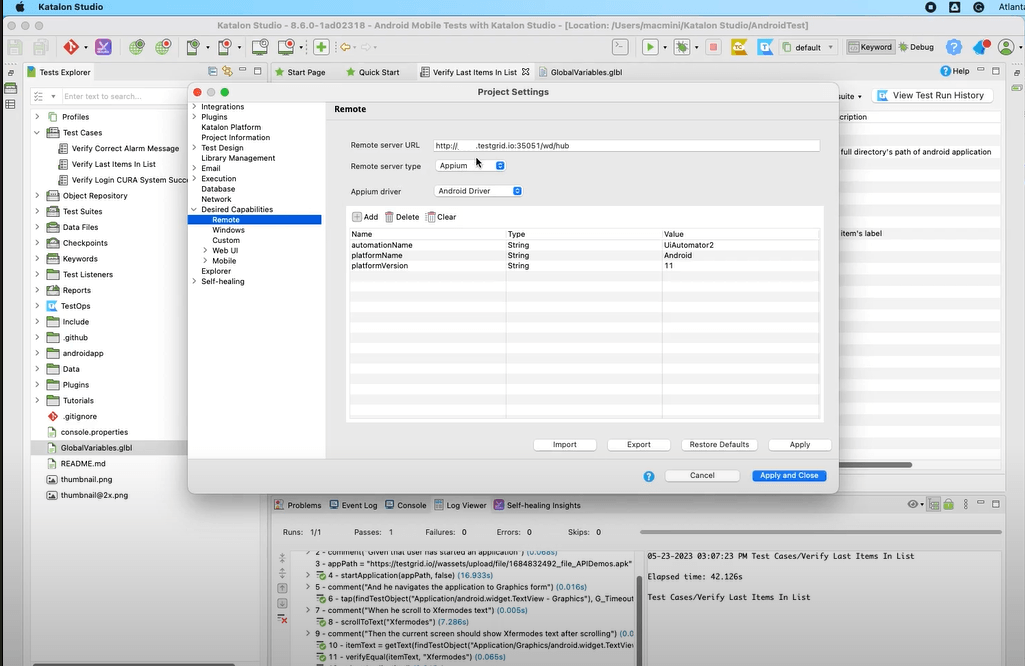Click the Record Mobile phone icon
1025x666 pixels.
point(224,47)
